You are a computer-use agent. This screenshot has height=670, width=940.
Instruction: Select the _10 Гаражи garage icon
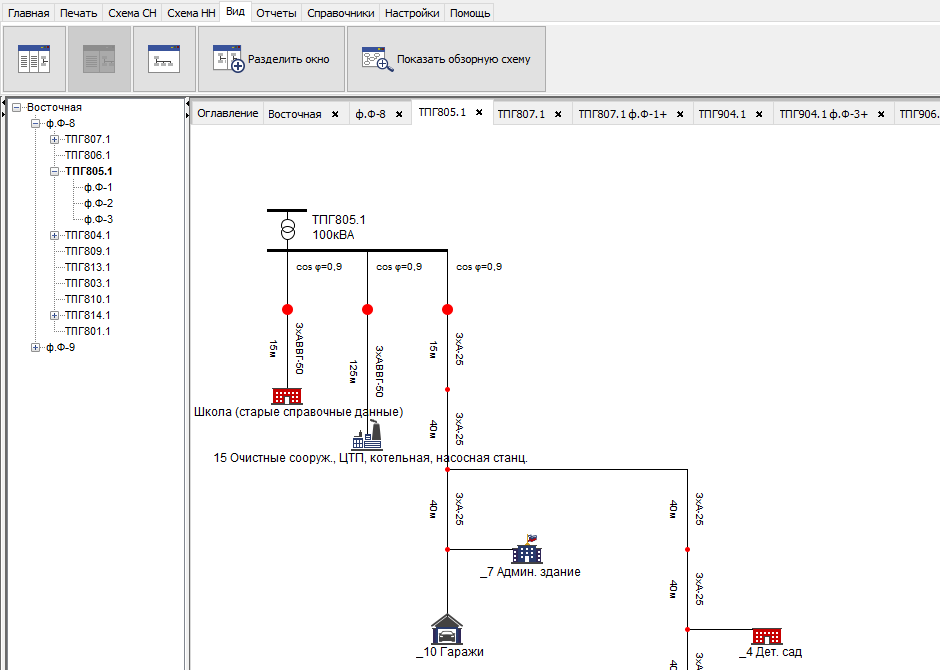[x=447, y=629]
